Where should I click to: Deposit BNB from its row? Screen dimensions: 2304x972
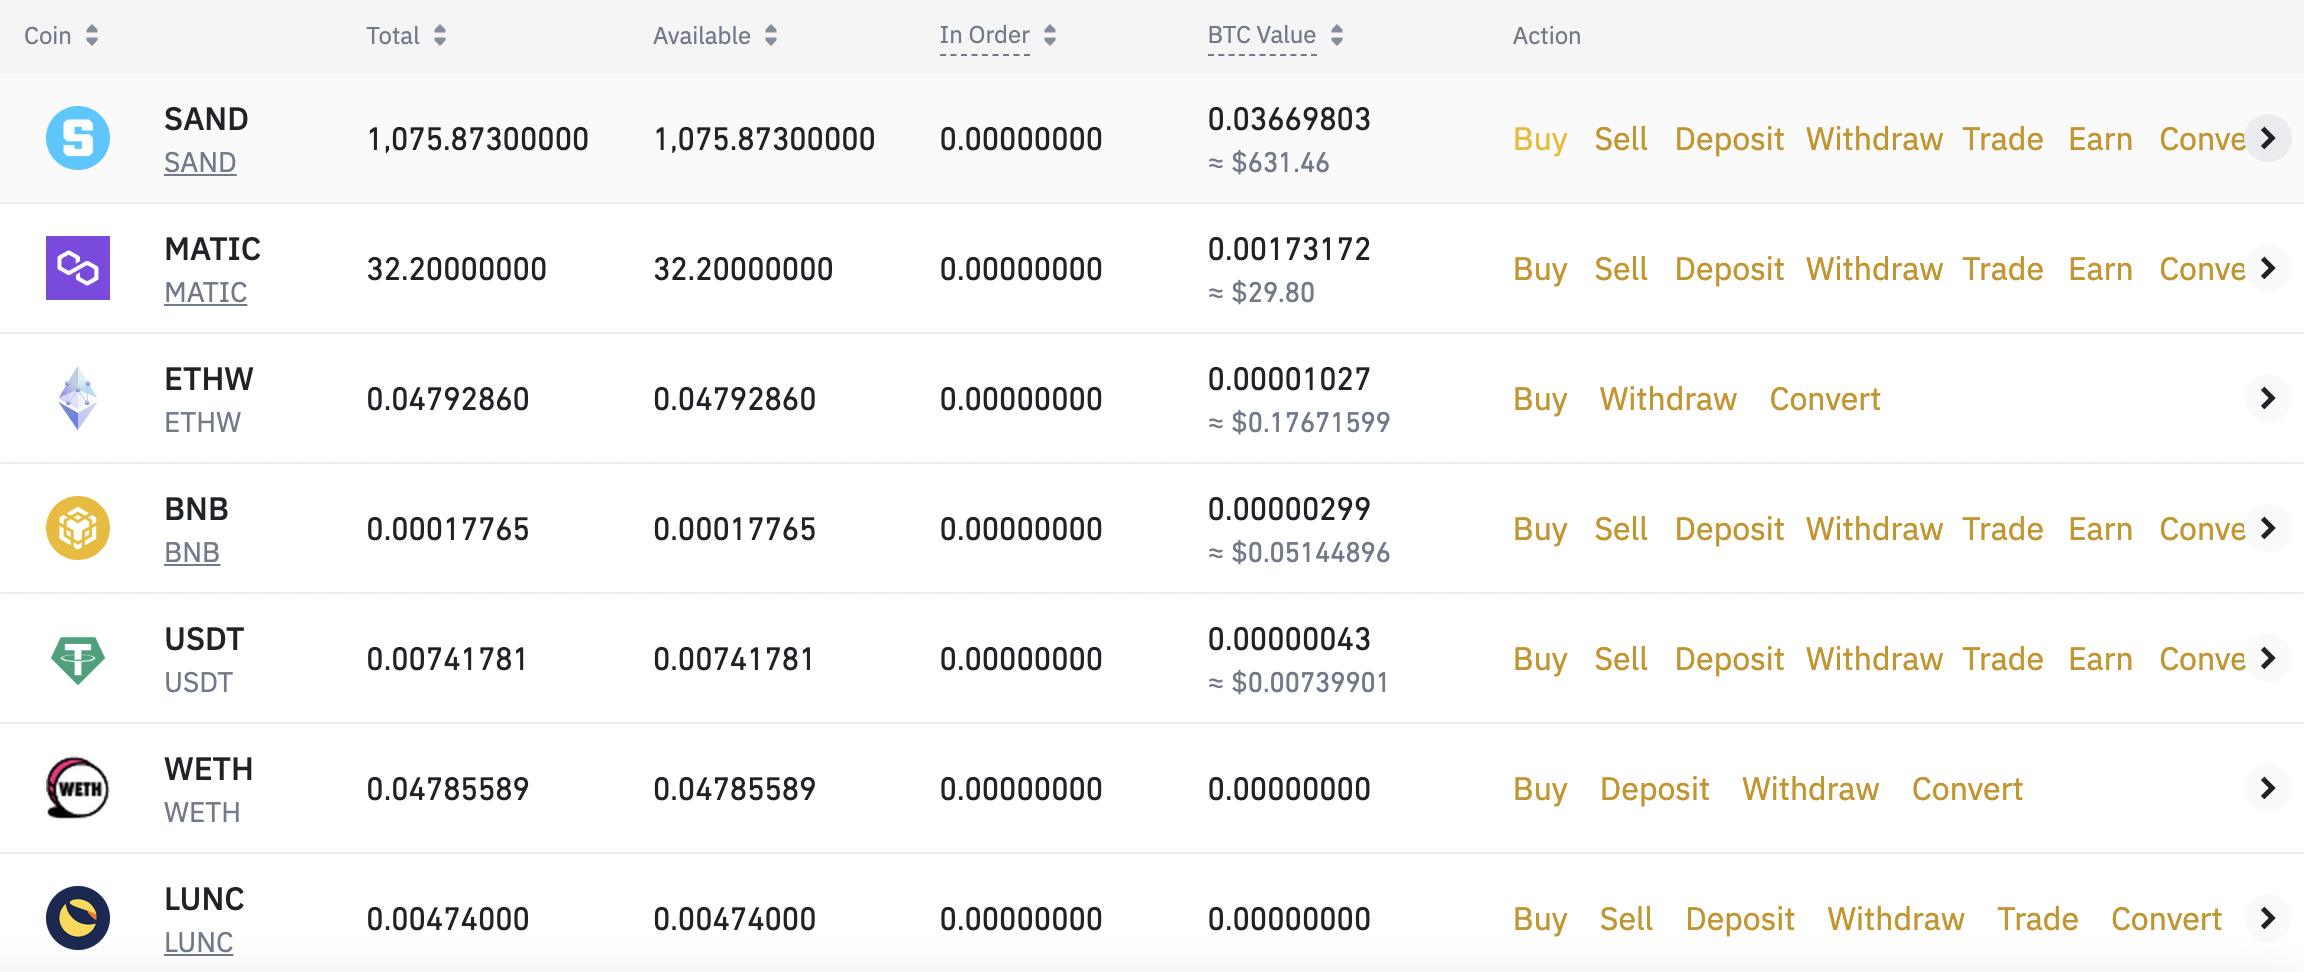pyautogui.click(x=1729, y=529)
